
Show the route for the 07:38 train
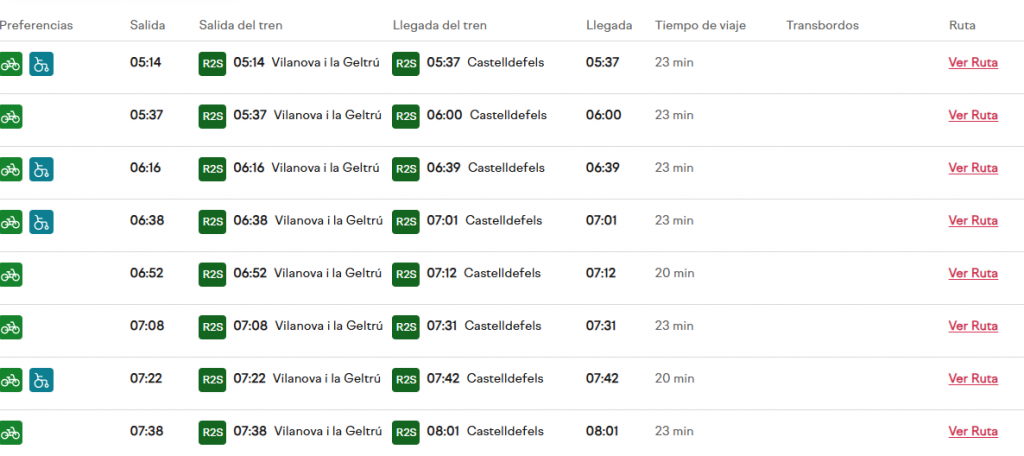[x=972, y=432]
